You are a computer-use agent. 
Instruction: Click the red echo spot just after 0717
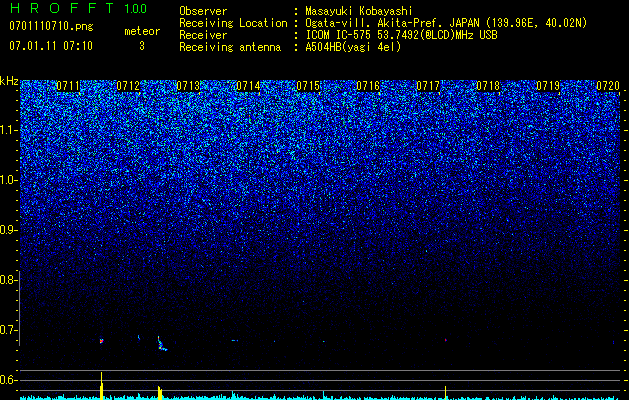point(446,340)
